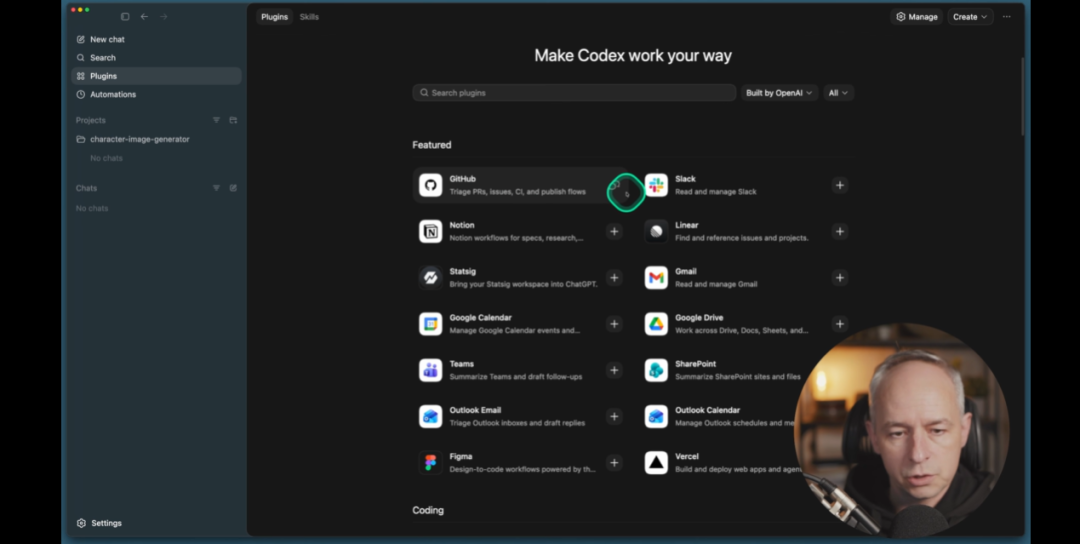Image resolution: width=1080 pixels, height=544 pixels.
Task: Open the Linear plugin logo
Action: coord(656,231)
